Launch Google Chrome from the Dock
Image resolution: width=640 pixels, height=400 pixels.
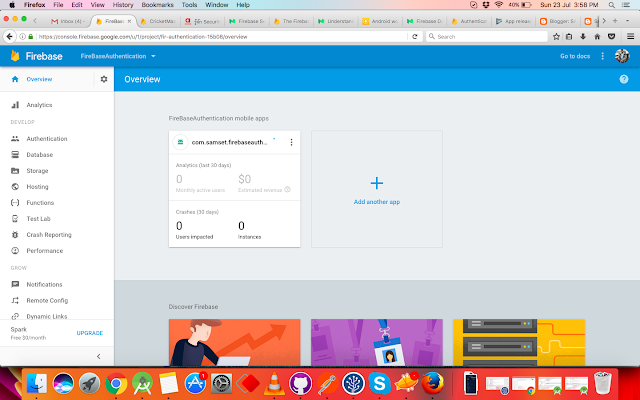(116, 384)
